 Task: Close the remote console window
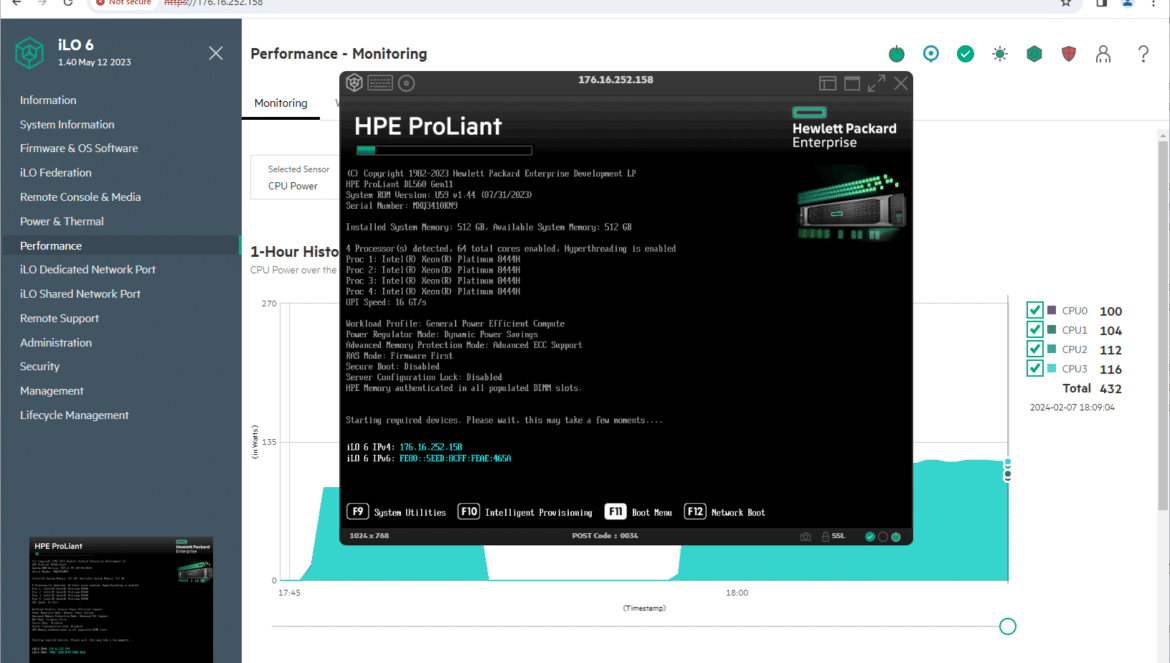tap(901, 83)
